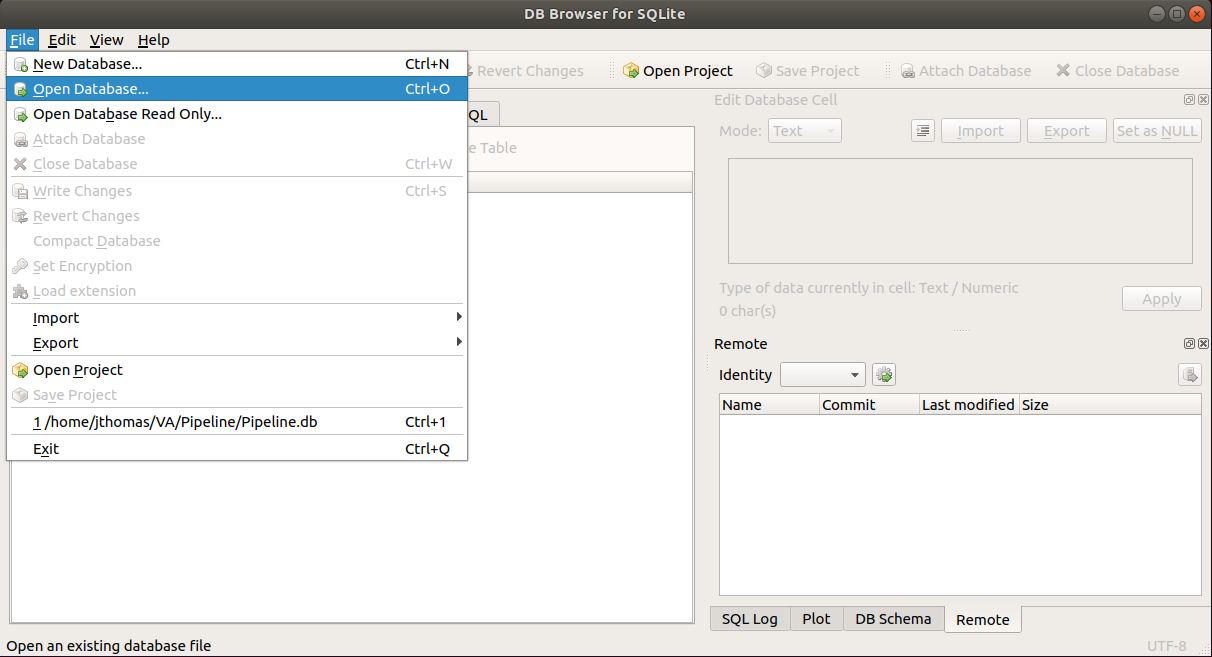
Task: Click Close Database in the File menu
Action: [x=237, y=164]
